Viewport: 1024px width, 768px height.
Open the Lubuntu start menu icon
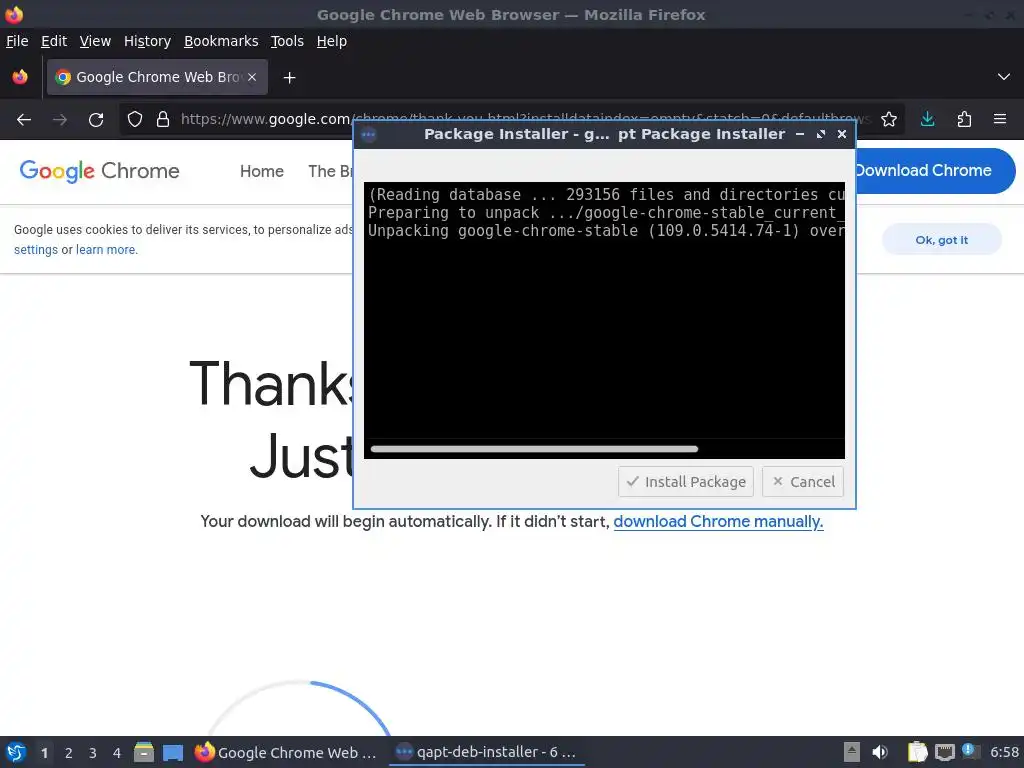16,752
